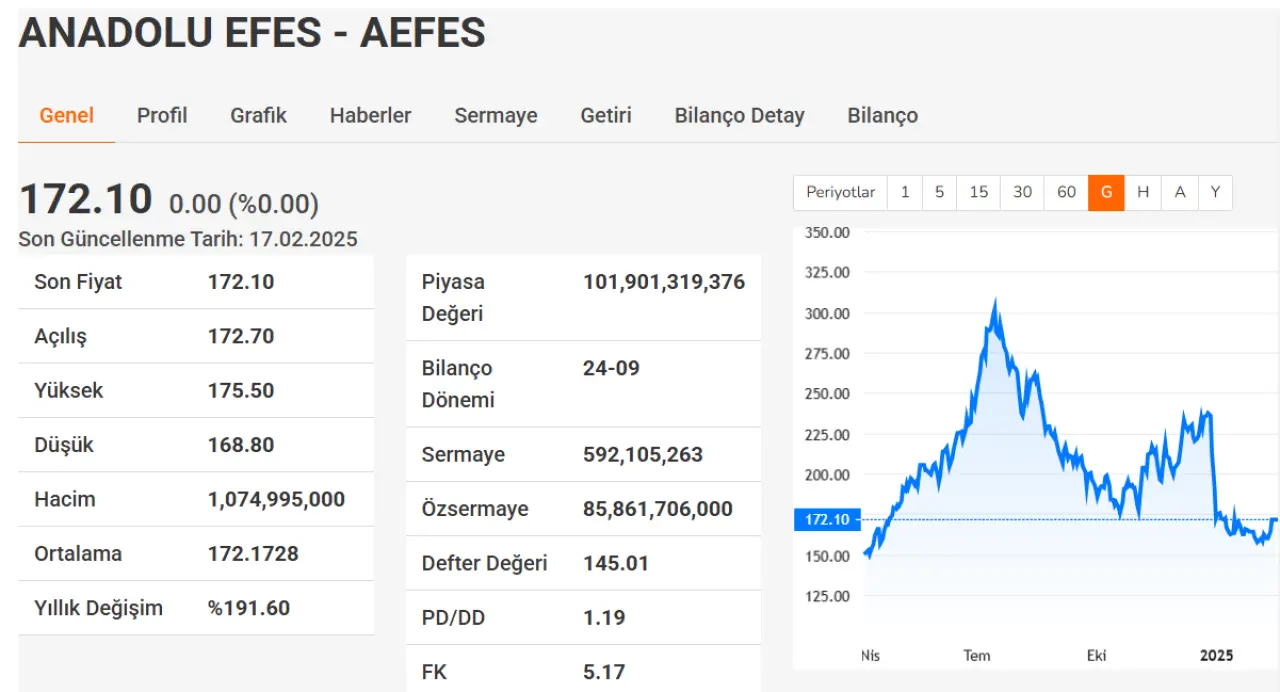This screenshot has height=692, width=1280.
Task: Set chart period to 30 minutes
Action: 1022,192
